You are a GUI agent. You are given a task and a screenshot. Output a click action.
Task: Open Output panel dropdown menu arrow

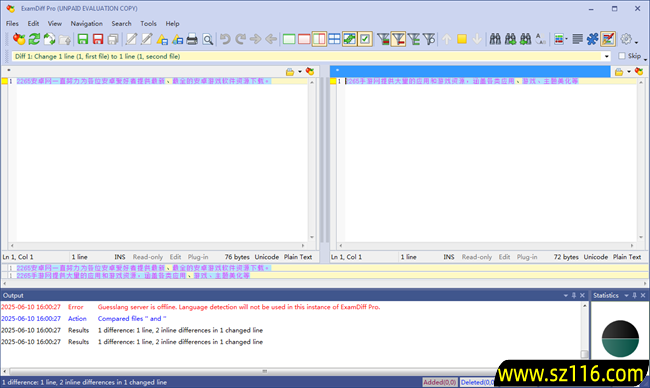point(565,296)
